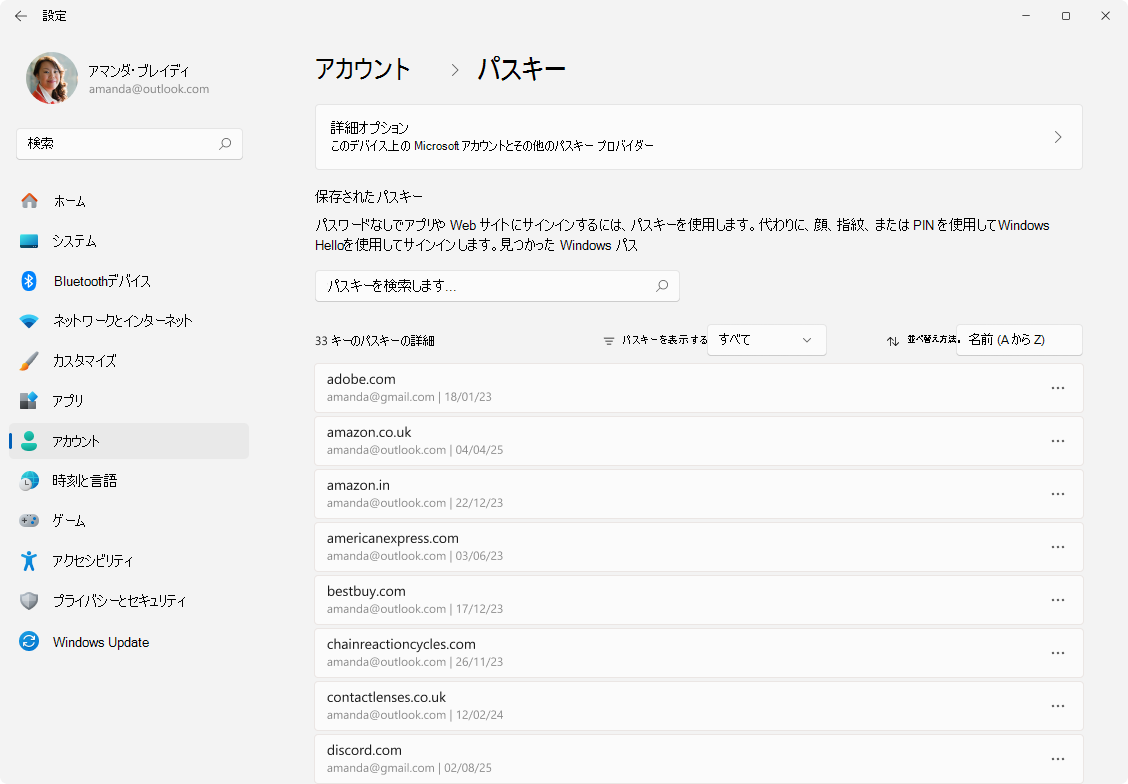This screenshot has height=784, width=1128.
Task: Open the more options for discord.com
Action: (x=1058, y=759)
